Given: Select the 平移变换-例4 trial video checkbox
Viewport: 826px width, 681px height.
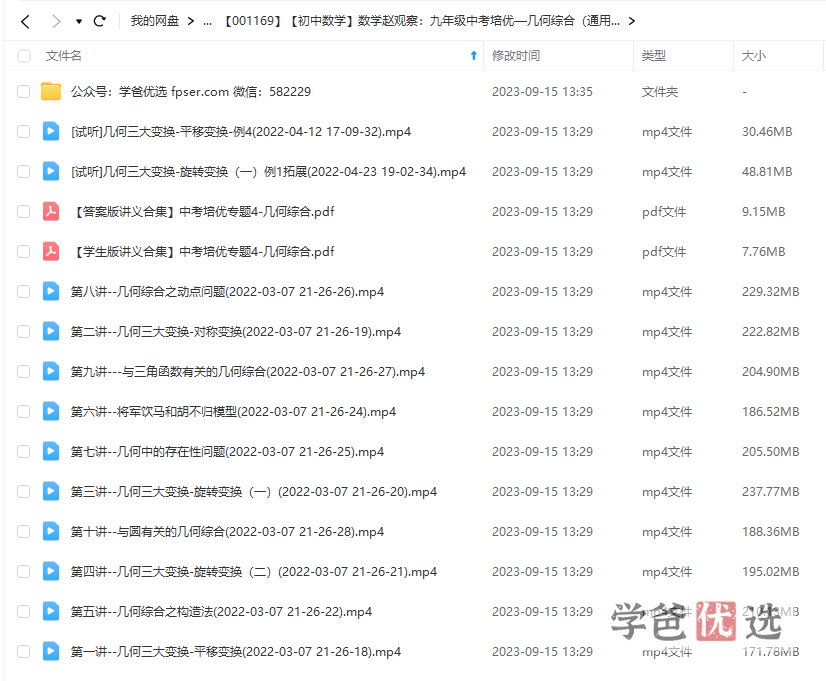Looking at the screenshot, I should point(24,132).
